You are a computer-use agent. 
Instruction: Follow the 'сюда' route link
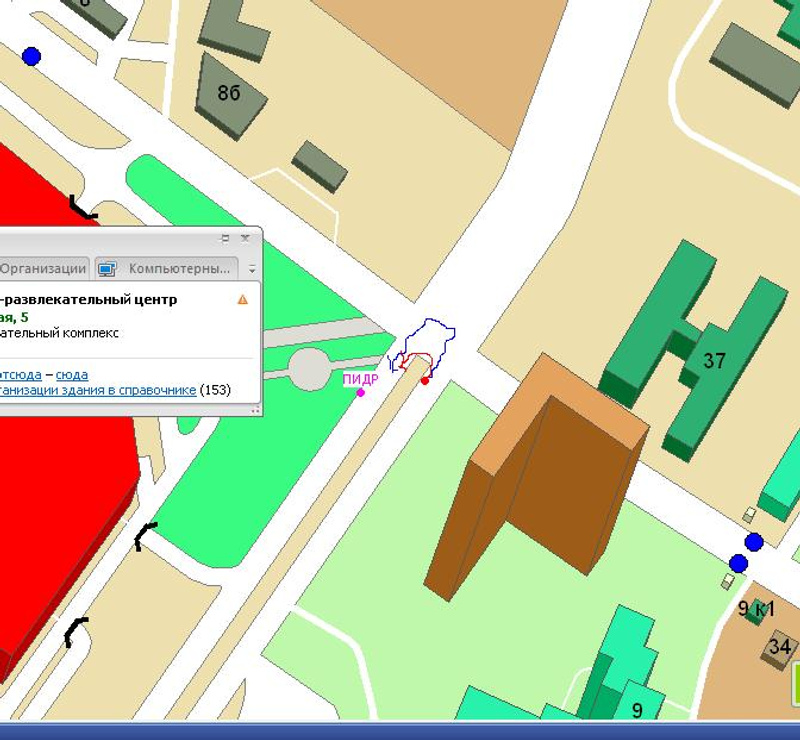coord(71,375)
